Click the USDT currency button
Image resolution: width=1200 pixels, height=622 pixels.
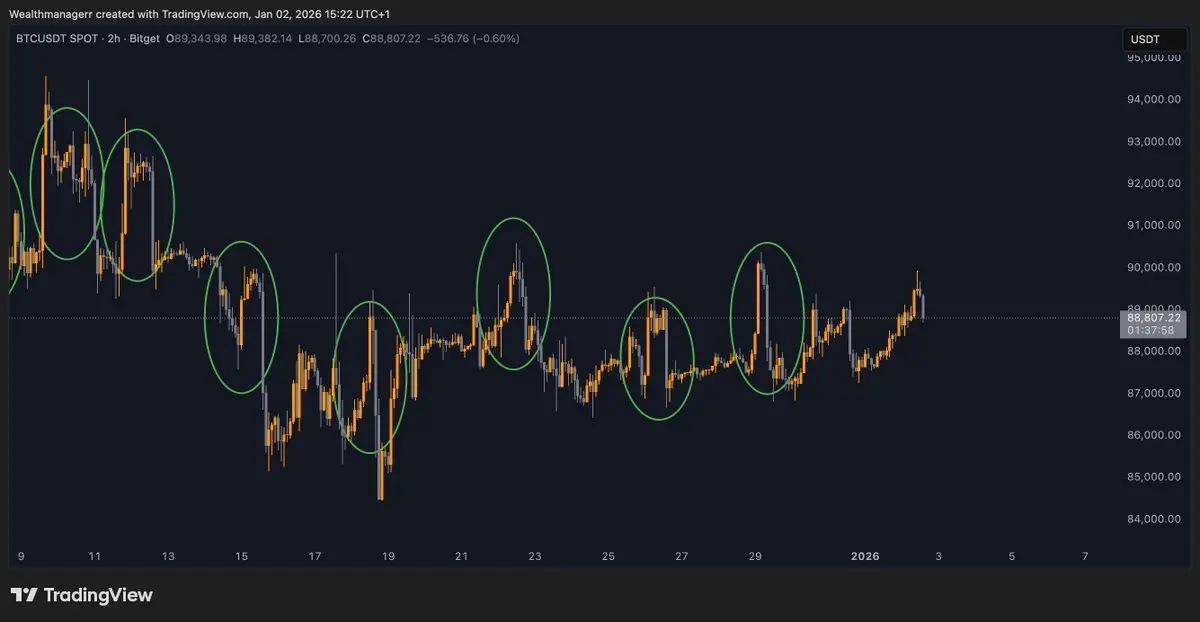coord(1153,39)
